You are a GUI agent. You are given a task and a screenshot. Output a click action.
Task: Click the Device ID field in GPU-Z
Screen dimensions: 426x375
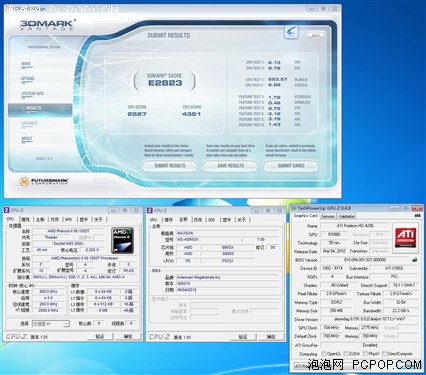(x=333, y=268)
